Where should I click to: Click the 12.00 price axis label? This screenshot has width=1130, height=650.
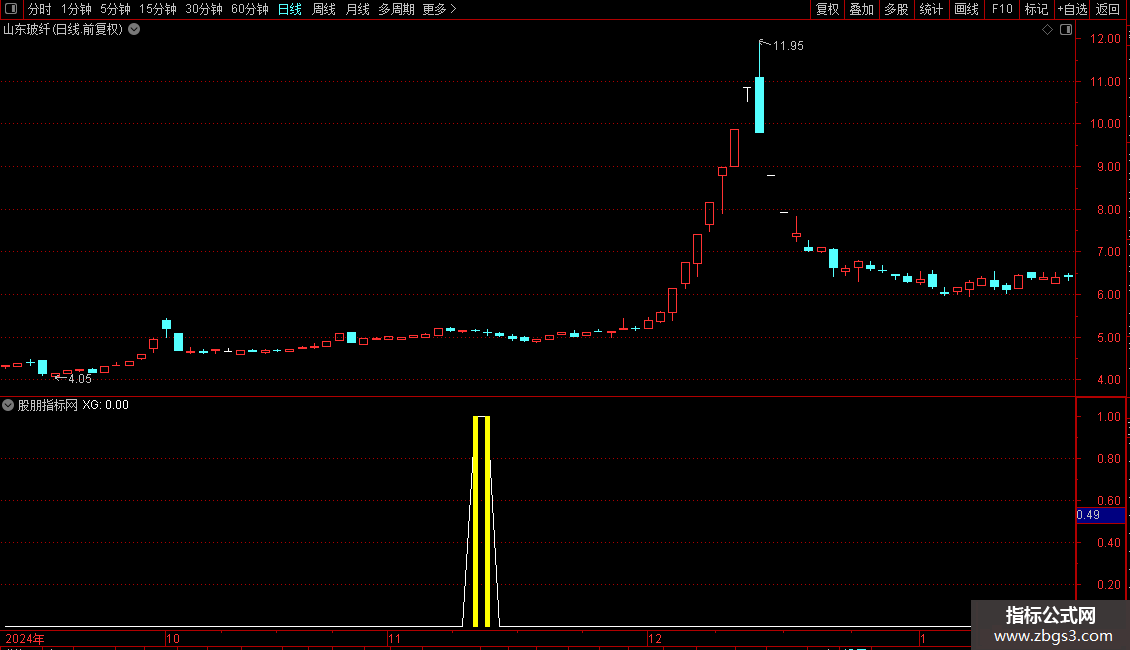1105,39
